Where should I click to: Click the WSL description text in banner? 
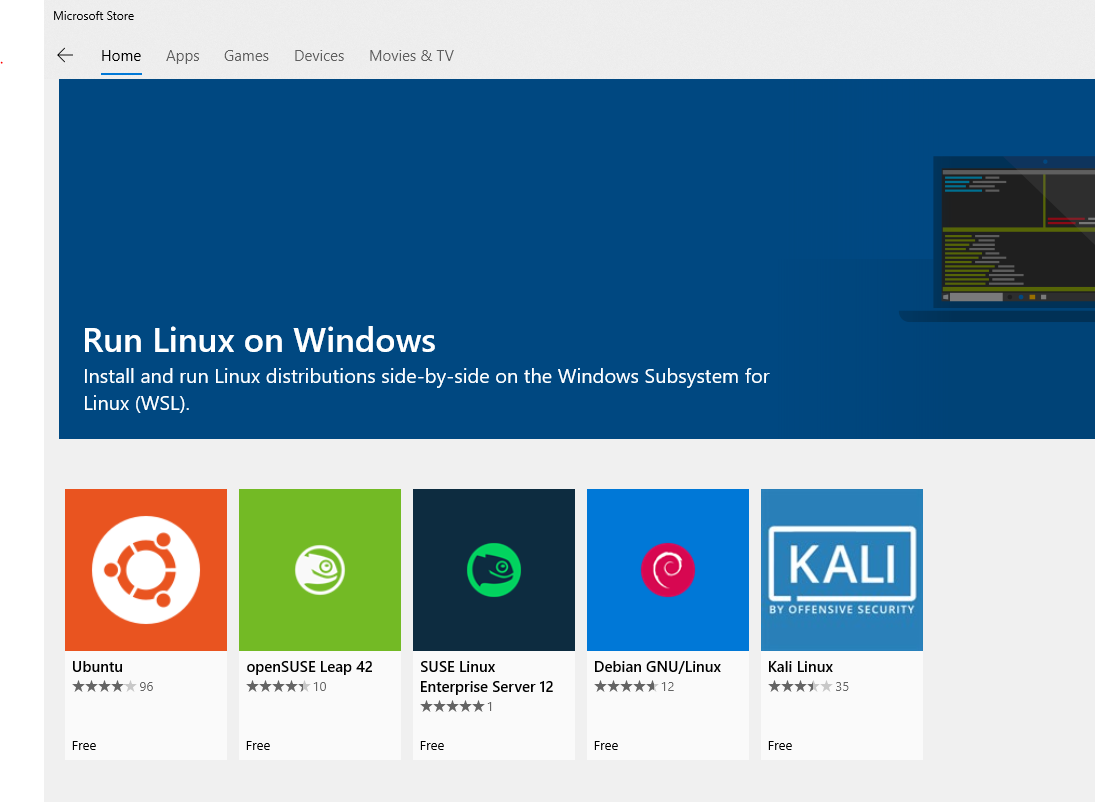coord(426,390)
